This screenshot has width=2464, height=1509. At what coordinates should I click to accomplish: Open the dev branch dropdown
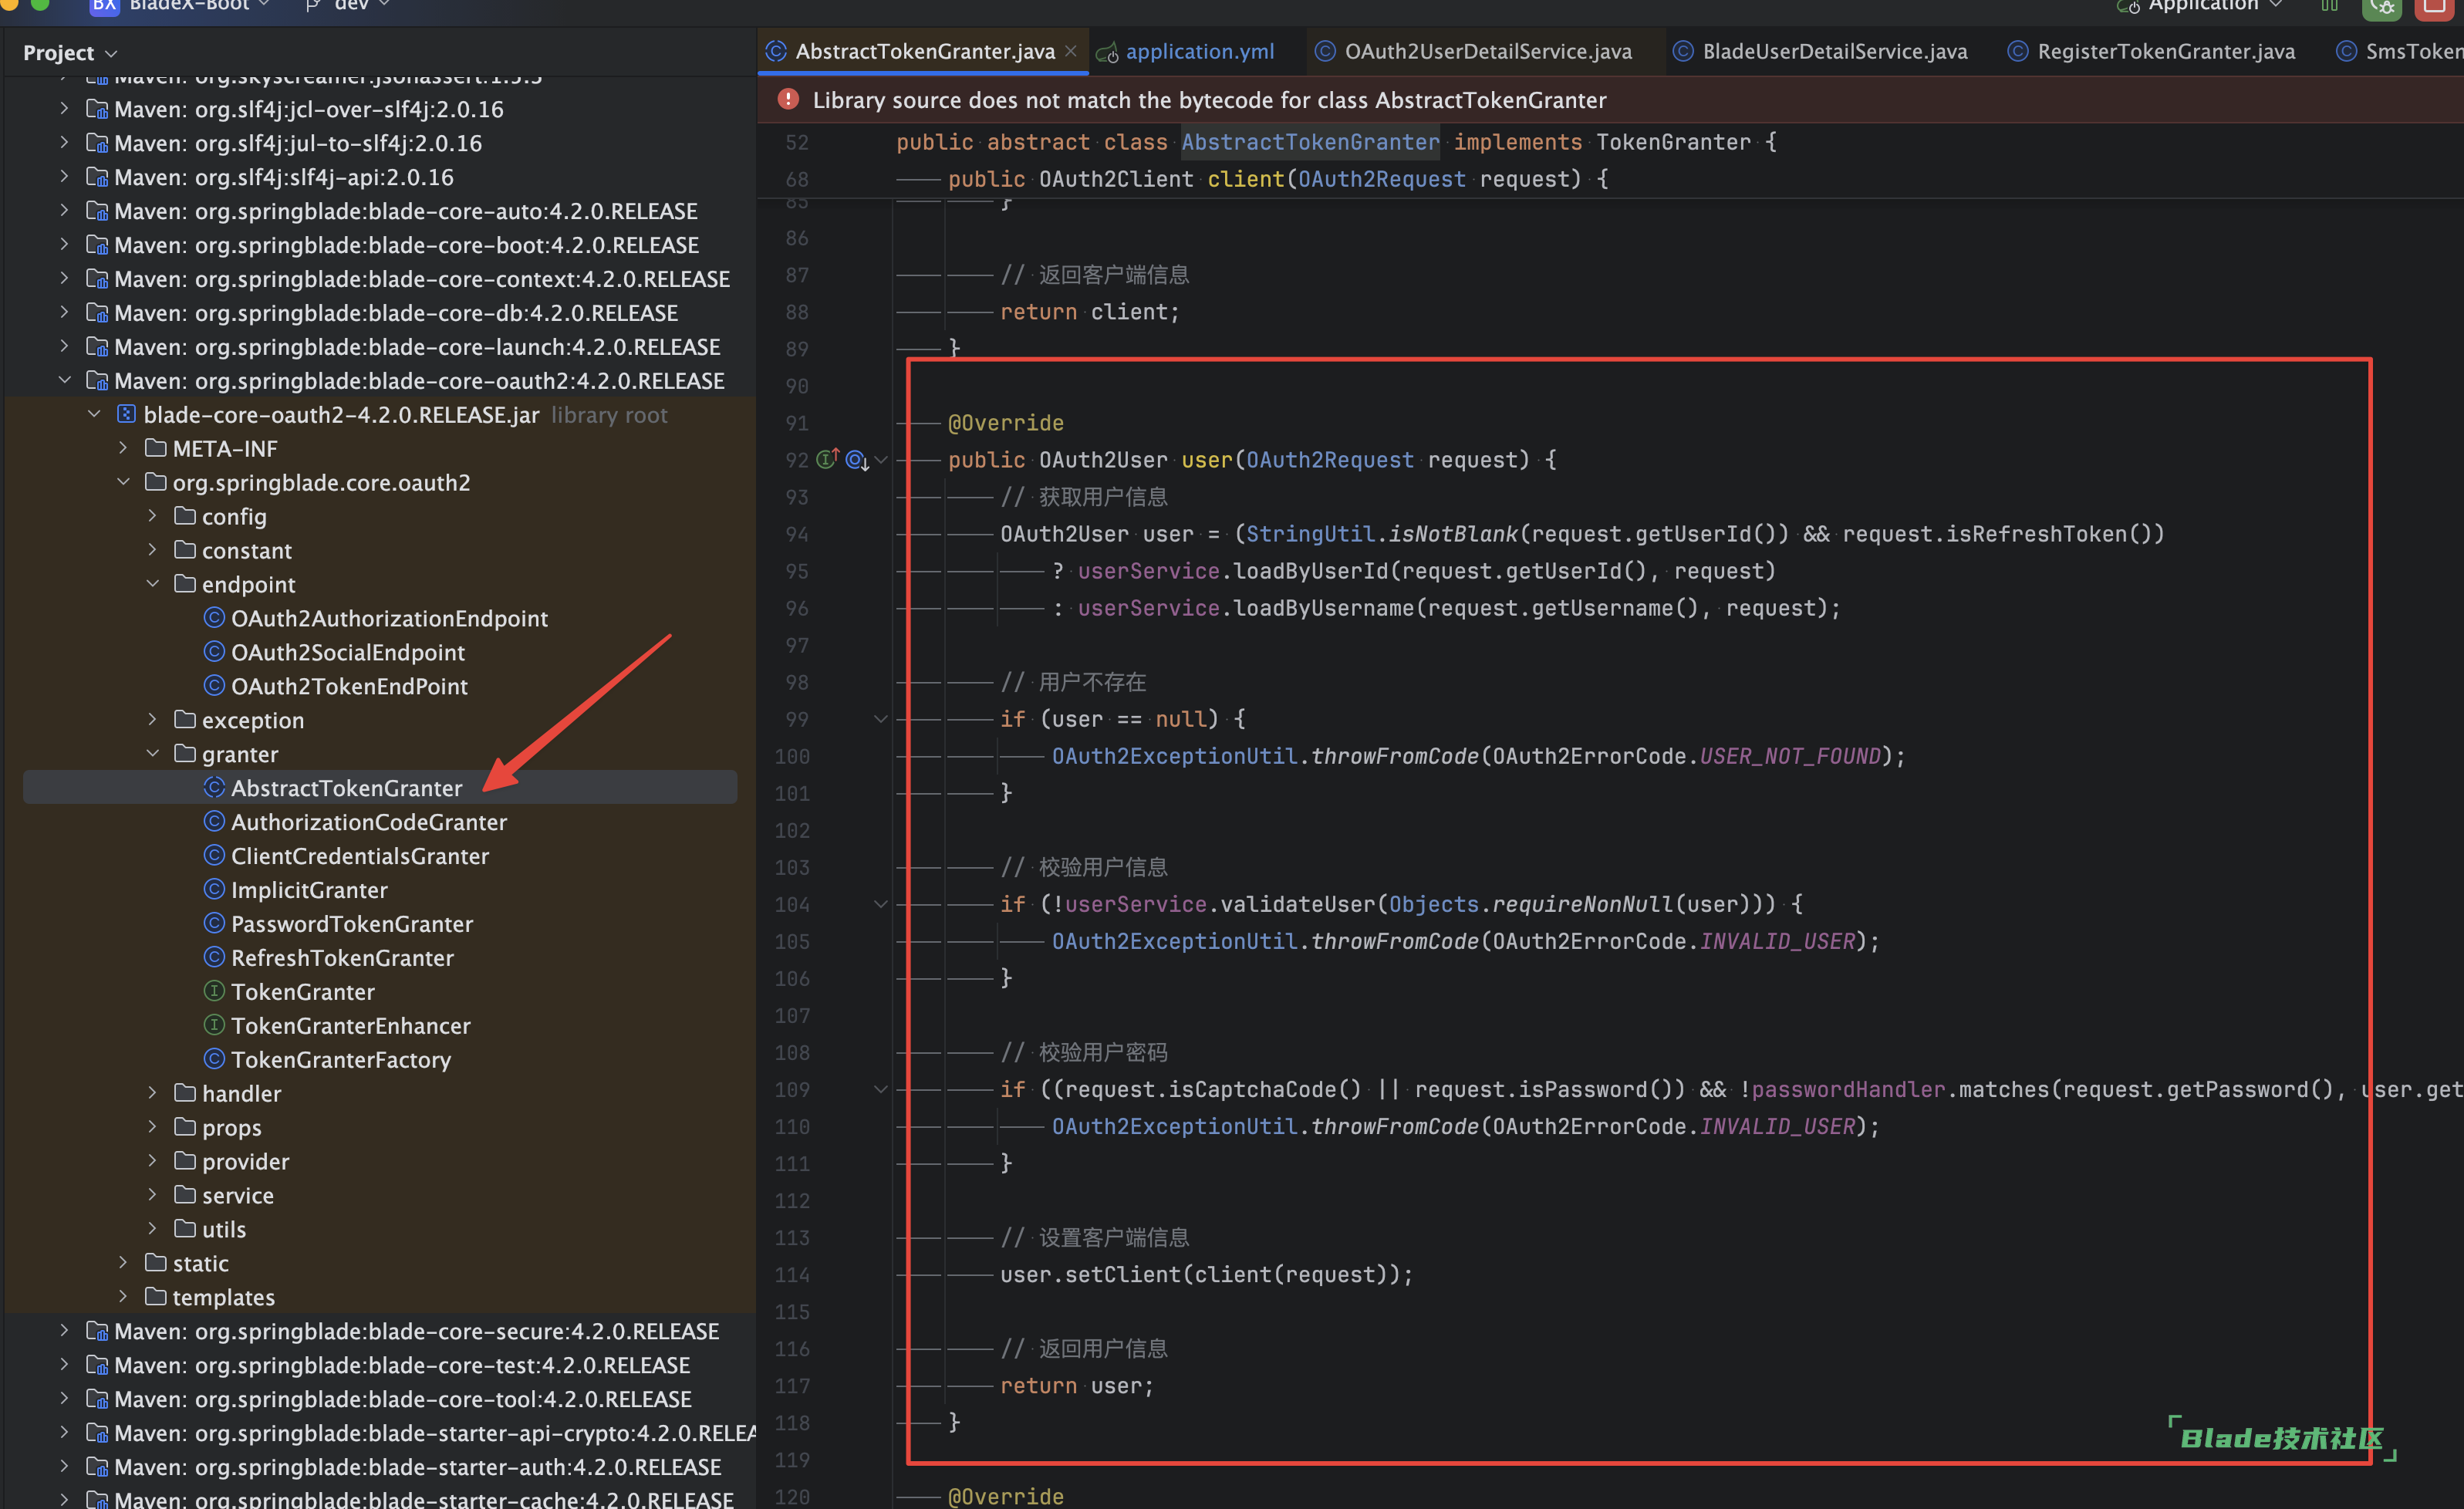coord(349,6)
